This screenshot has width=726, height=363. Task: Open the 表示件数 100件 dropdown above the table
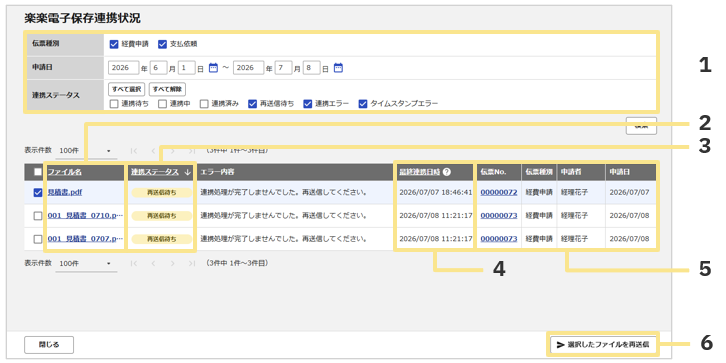coord(86,150)
